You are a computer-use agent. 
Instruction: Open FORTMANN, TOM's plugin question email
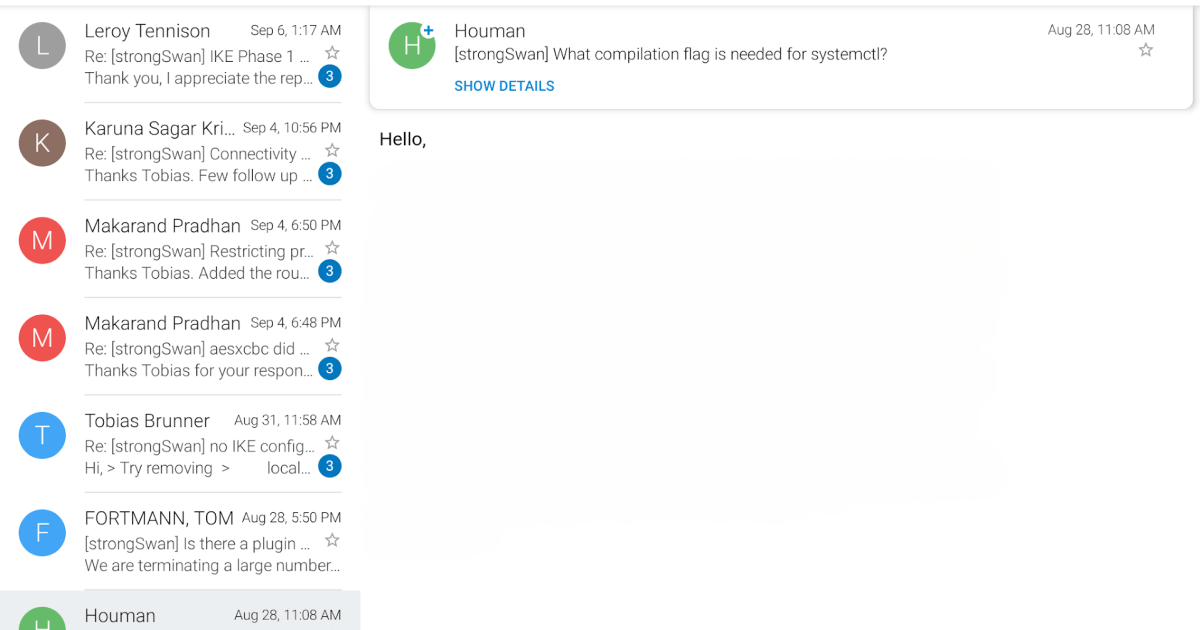click(x=190, y=540)
